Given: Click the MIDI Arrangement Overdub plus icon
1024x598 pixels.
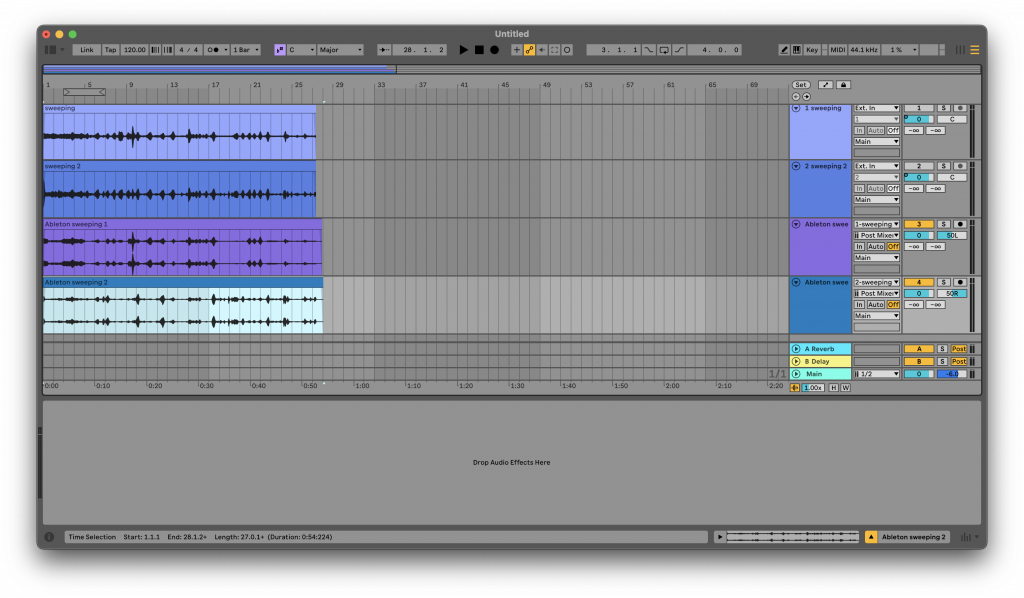Looking at the screenshot, I should pos(516,50).
